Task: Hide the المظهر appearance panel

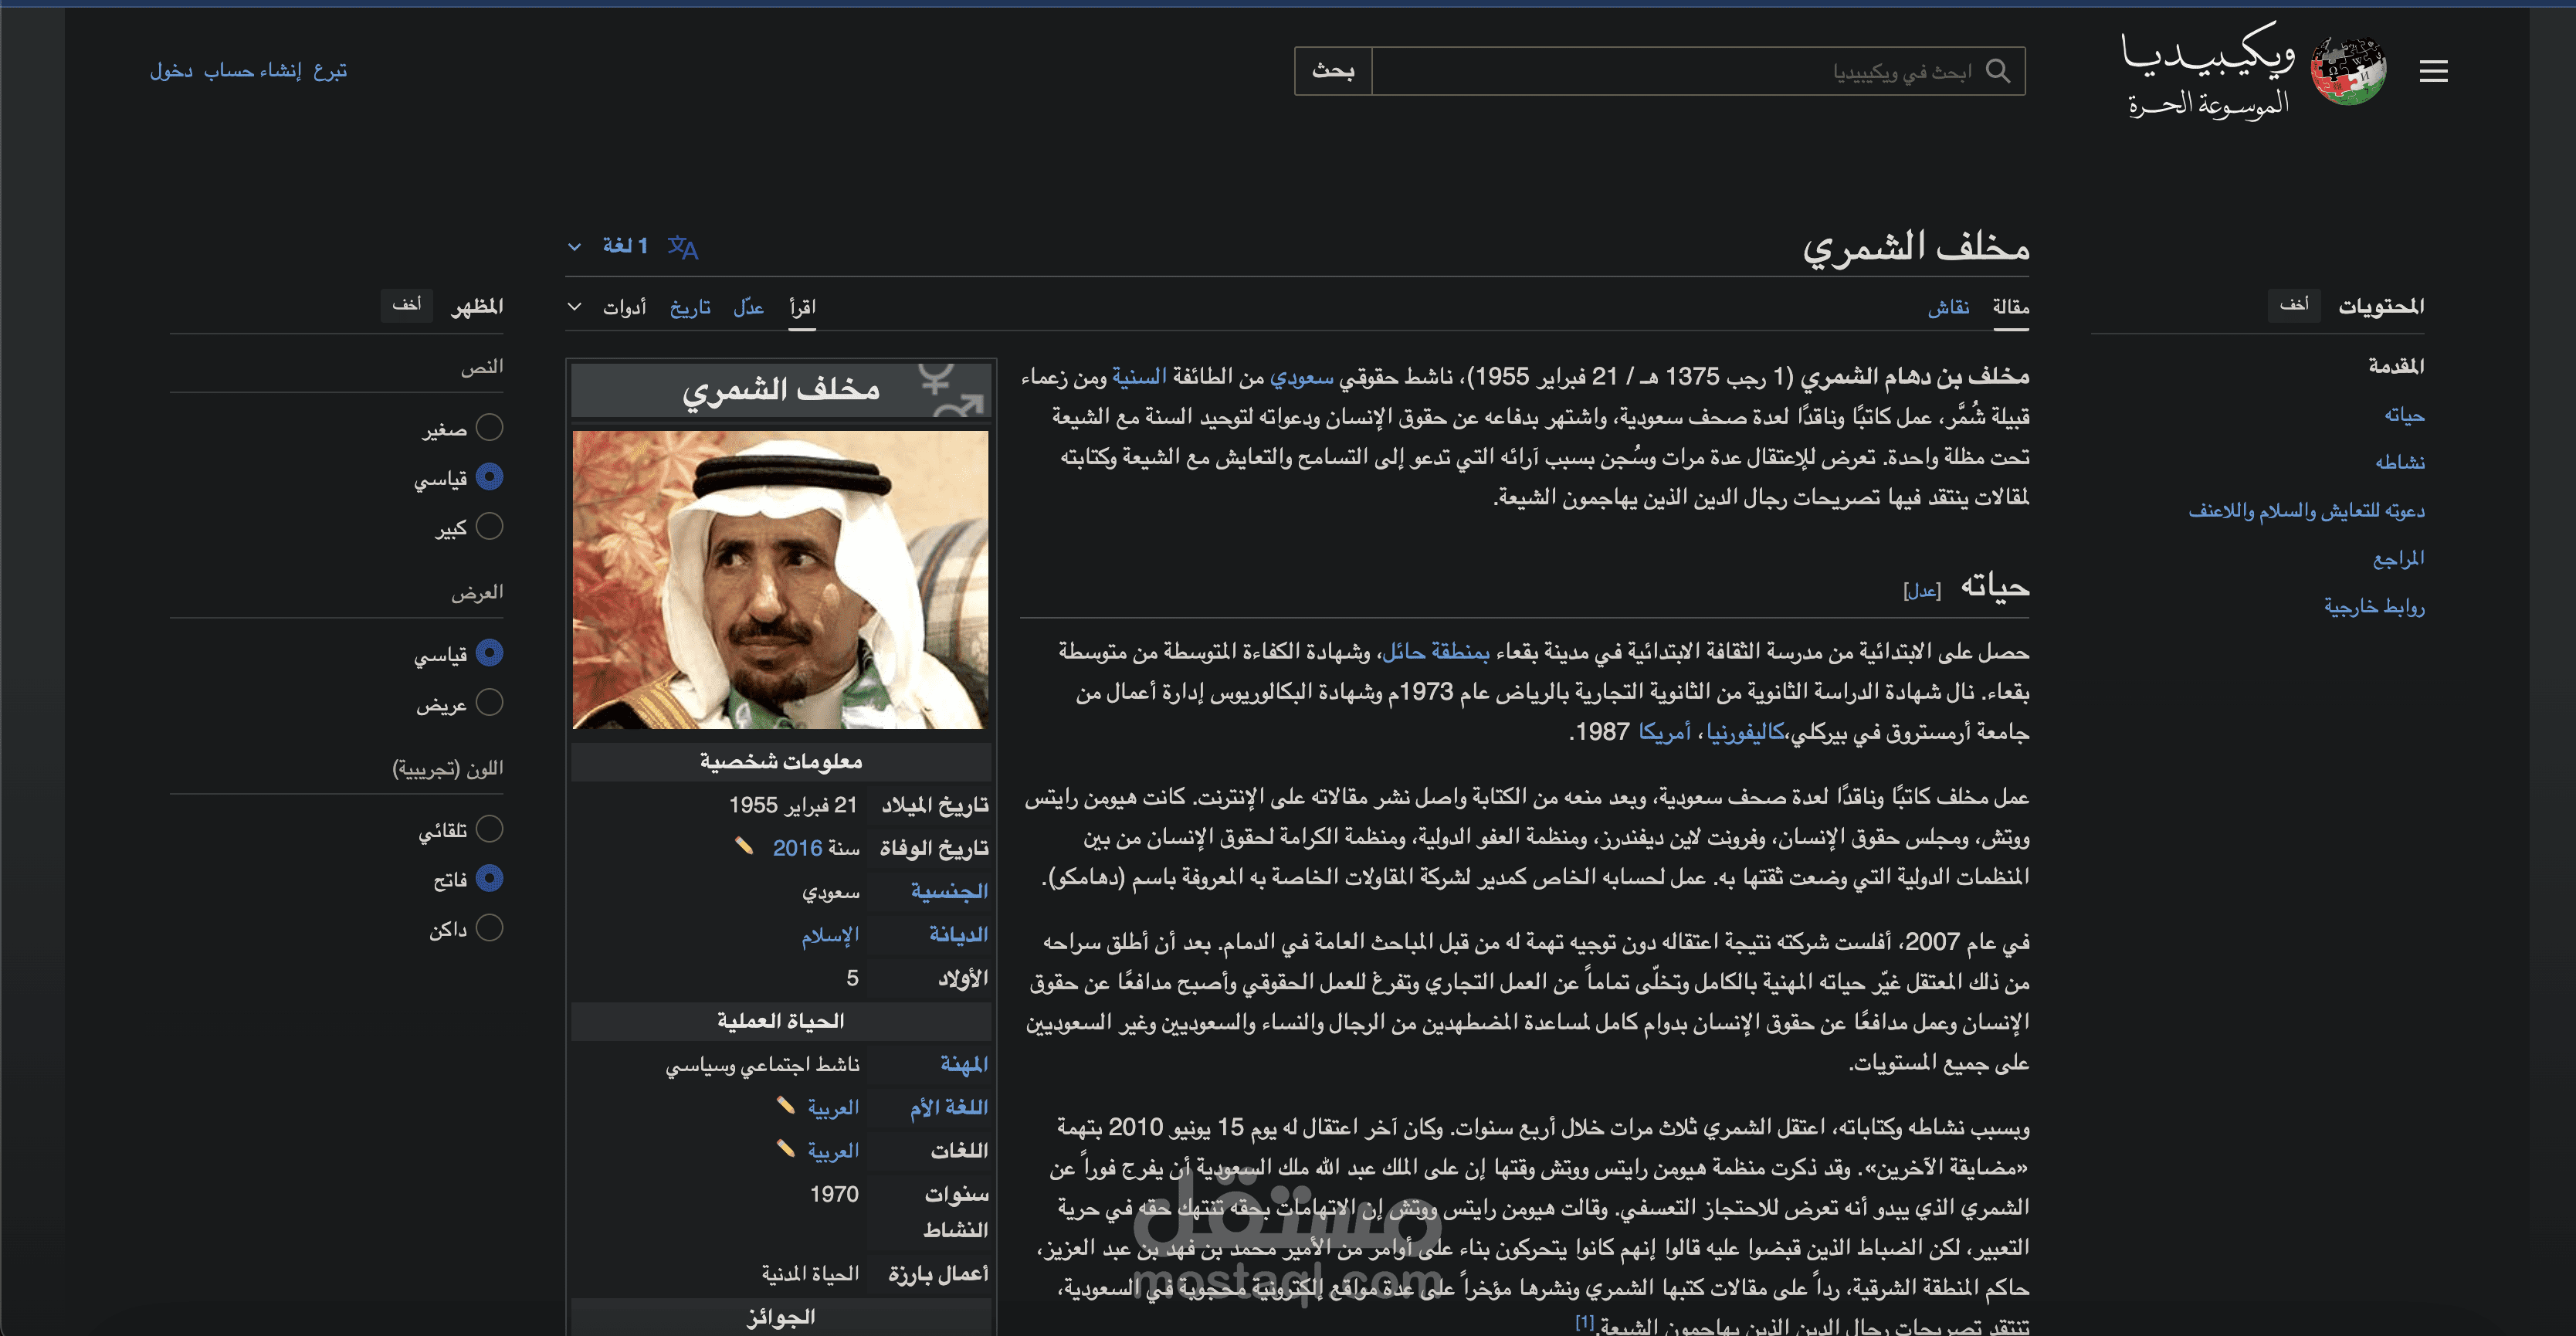Action: click(x=406, y=305)
